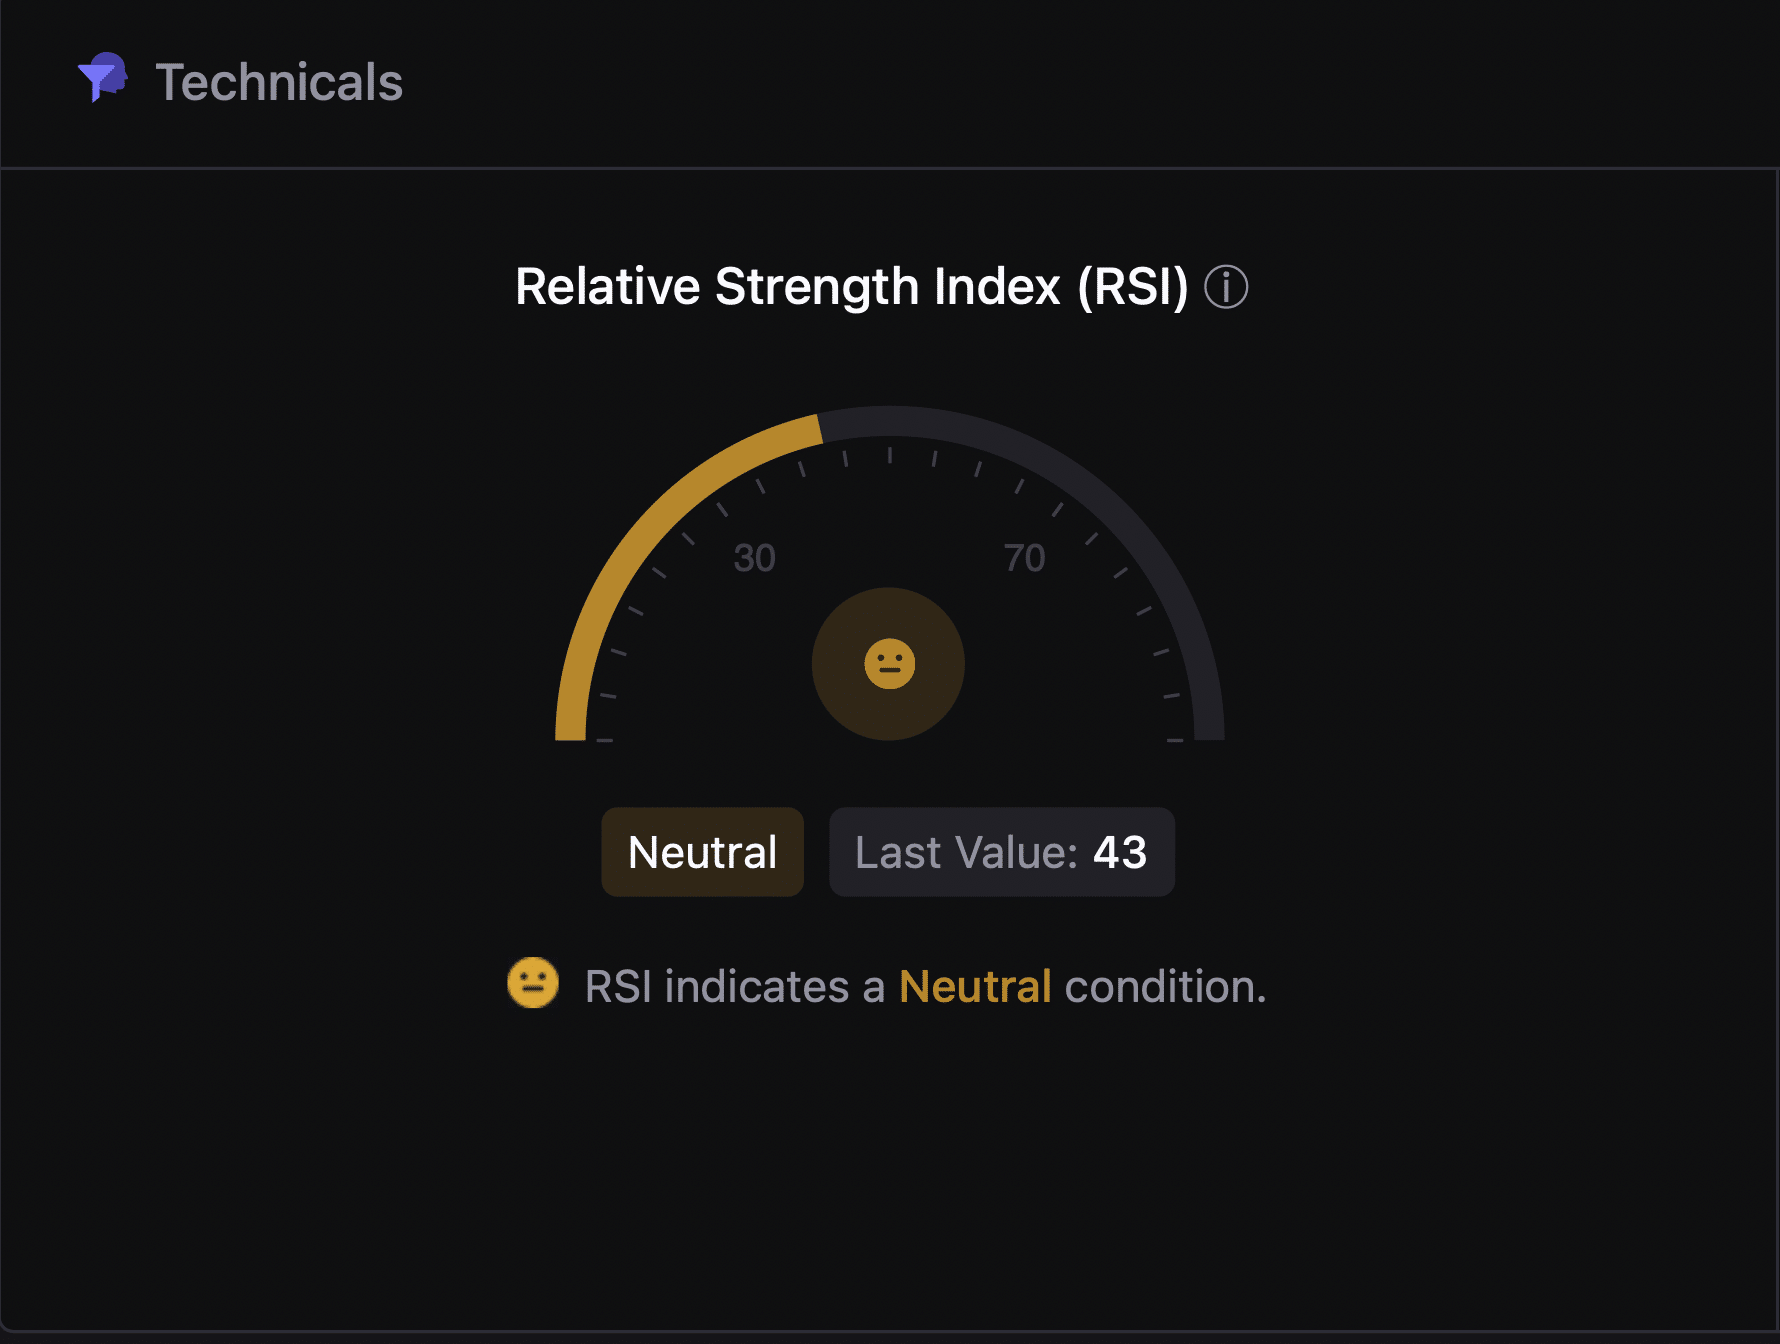Click the 70 marker on the gauge
Screen dimensions: 1780x1344
(x=1024, y=558)
